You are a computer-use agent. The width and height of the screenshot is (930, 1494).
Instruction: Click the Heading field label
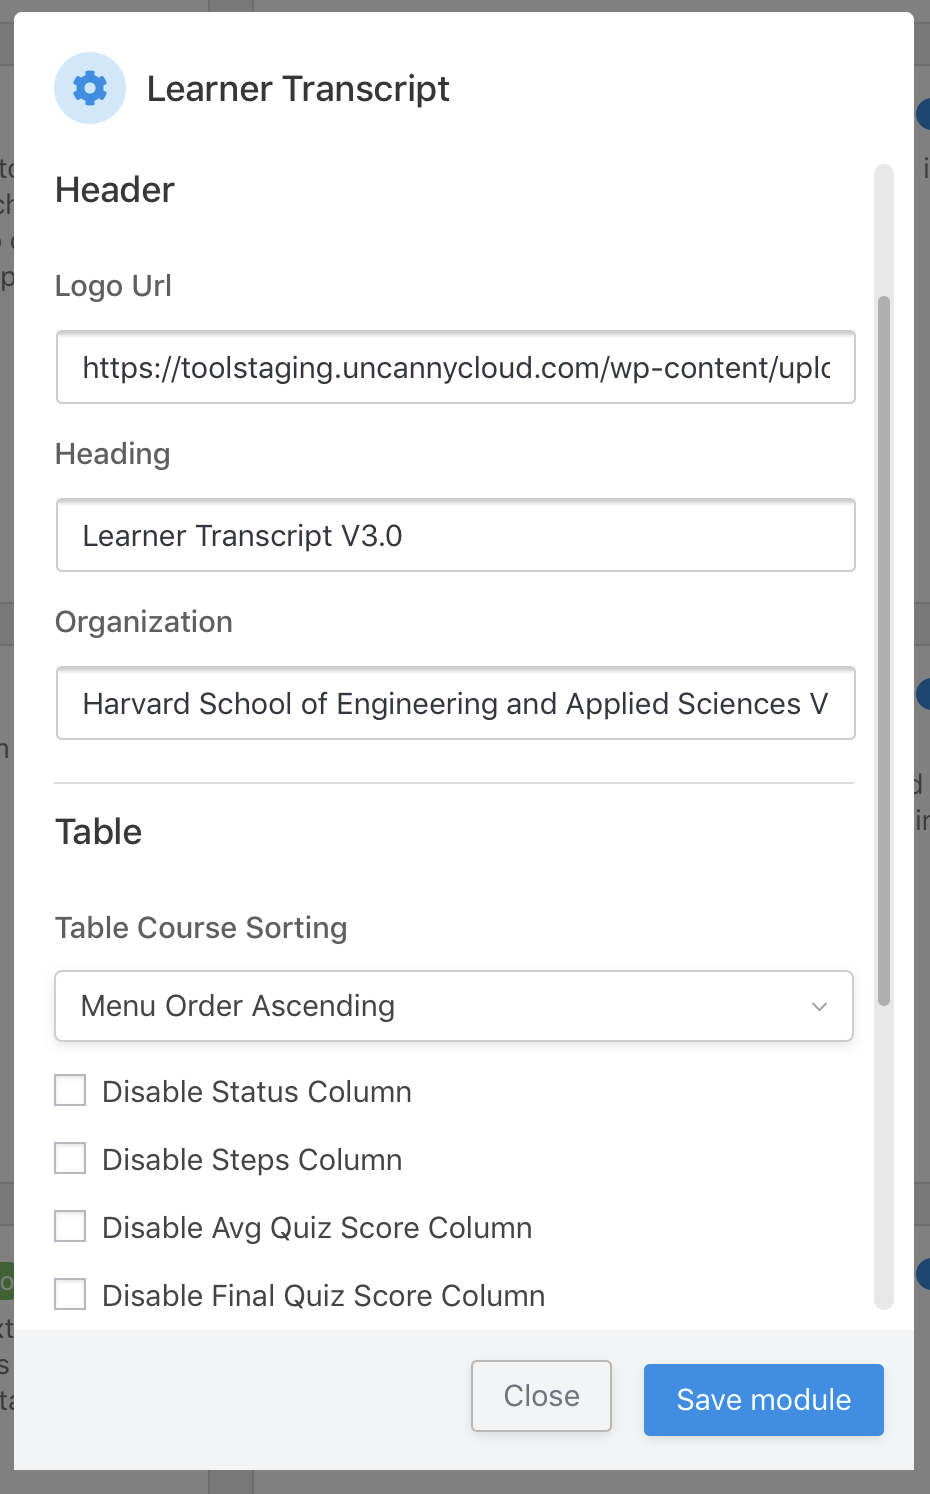(112, 454)
